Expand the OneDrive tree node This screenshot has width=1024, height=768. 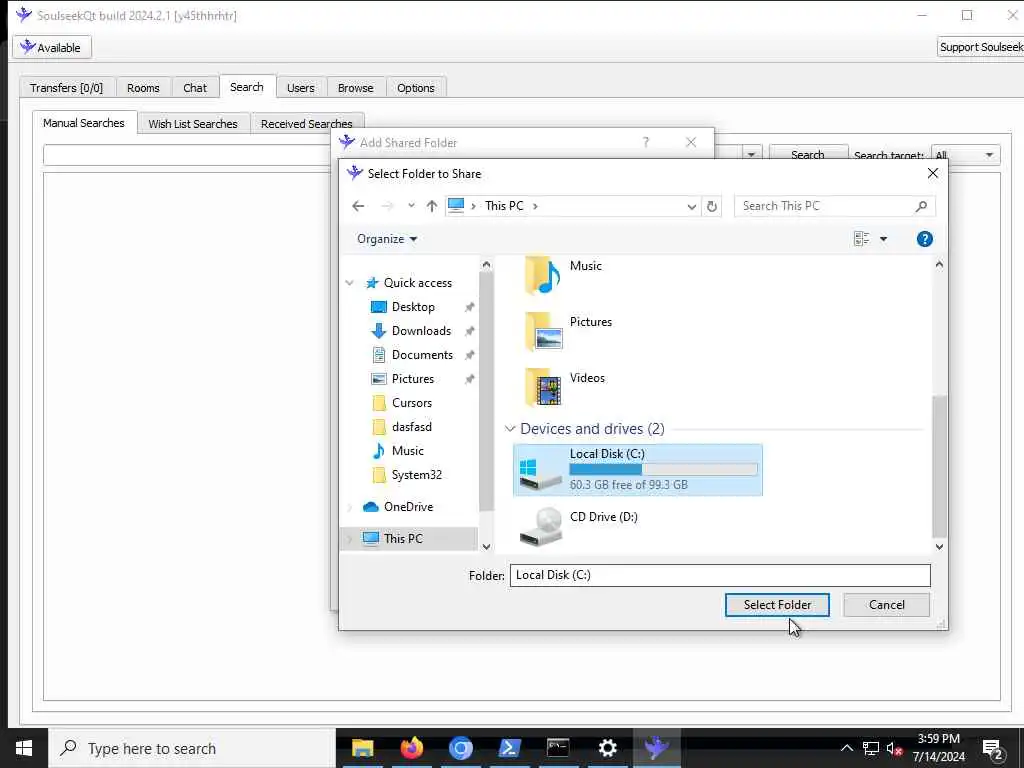[x=350, y=507]
